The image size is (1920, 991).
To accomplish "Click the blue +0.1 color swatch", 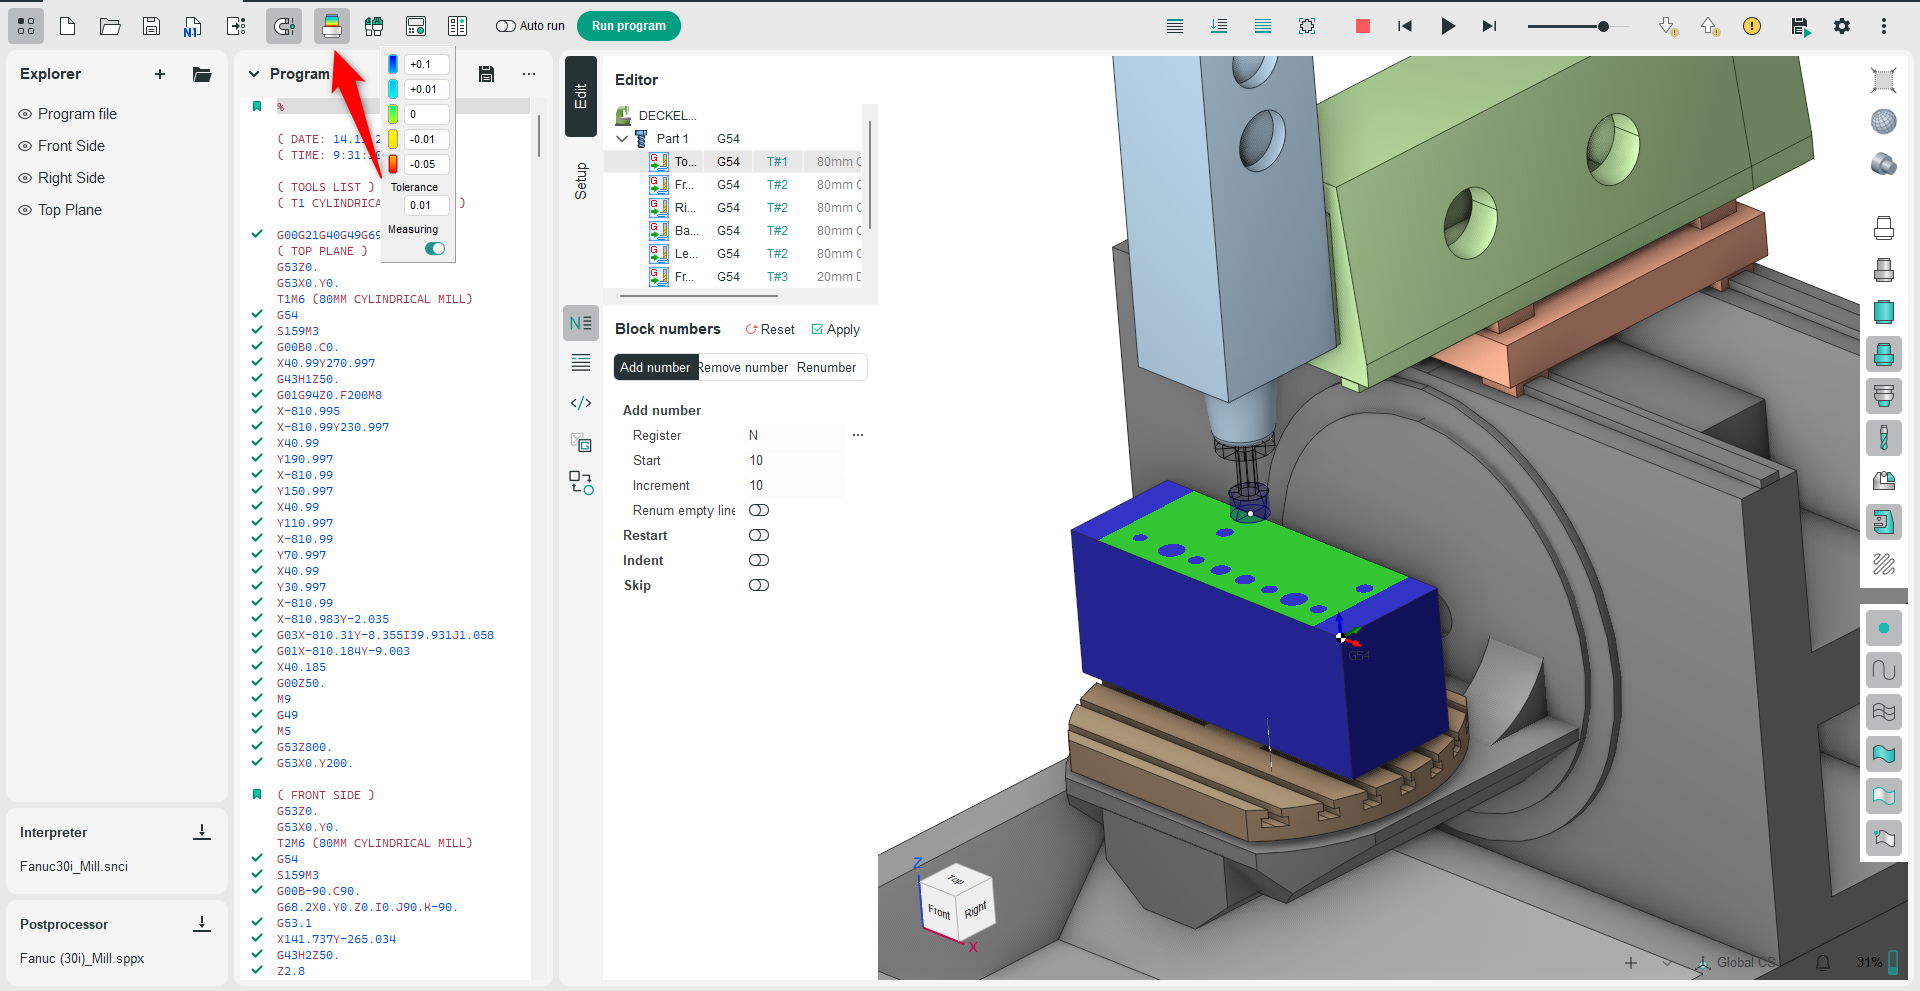I will pos(393,64).
